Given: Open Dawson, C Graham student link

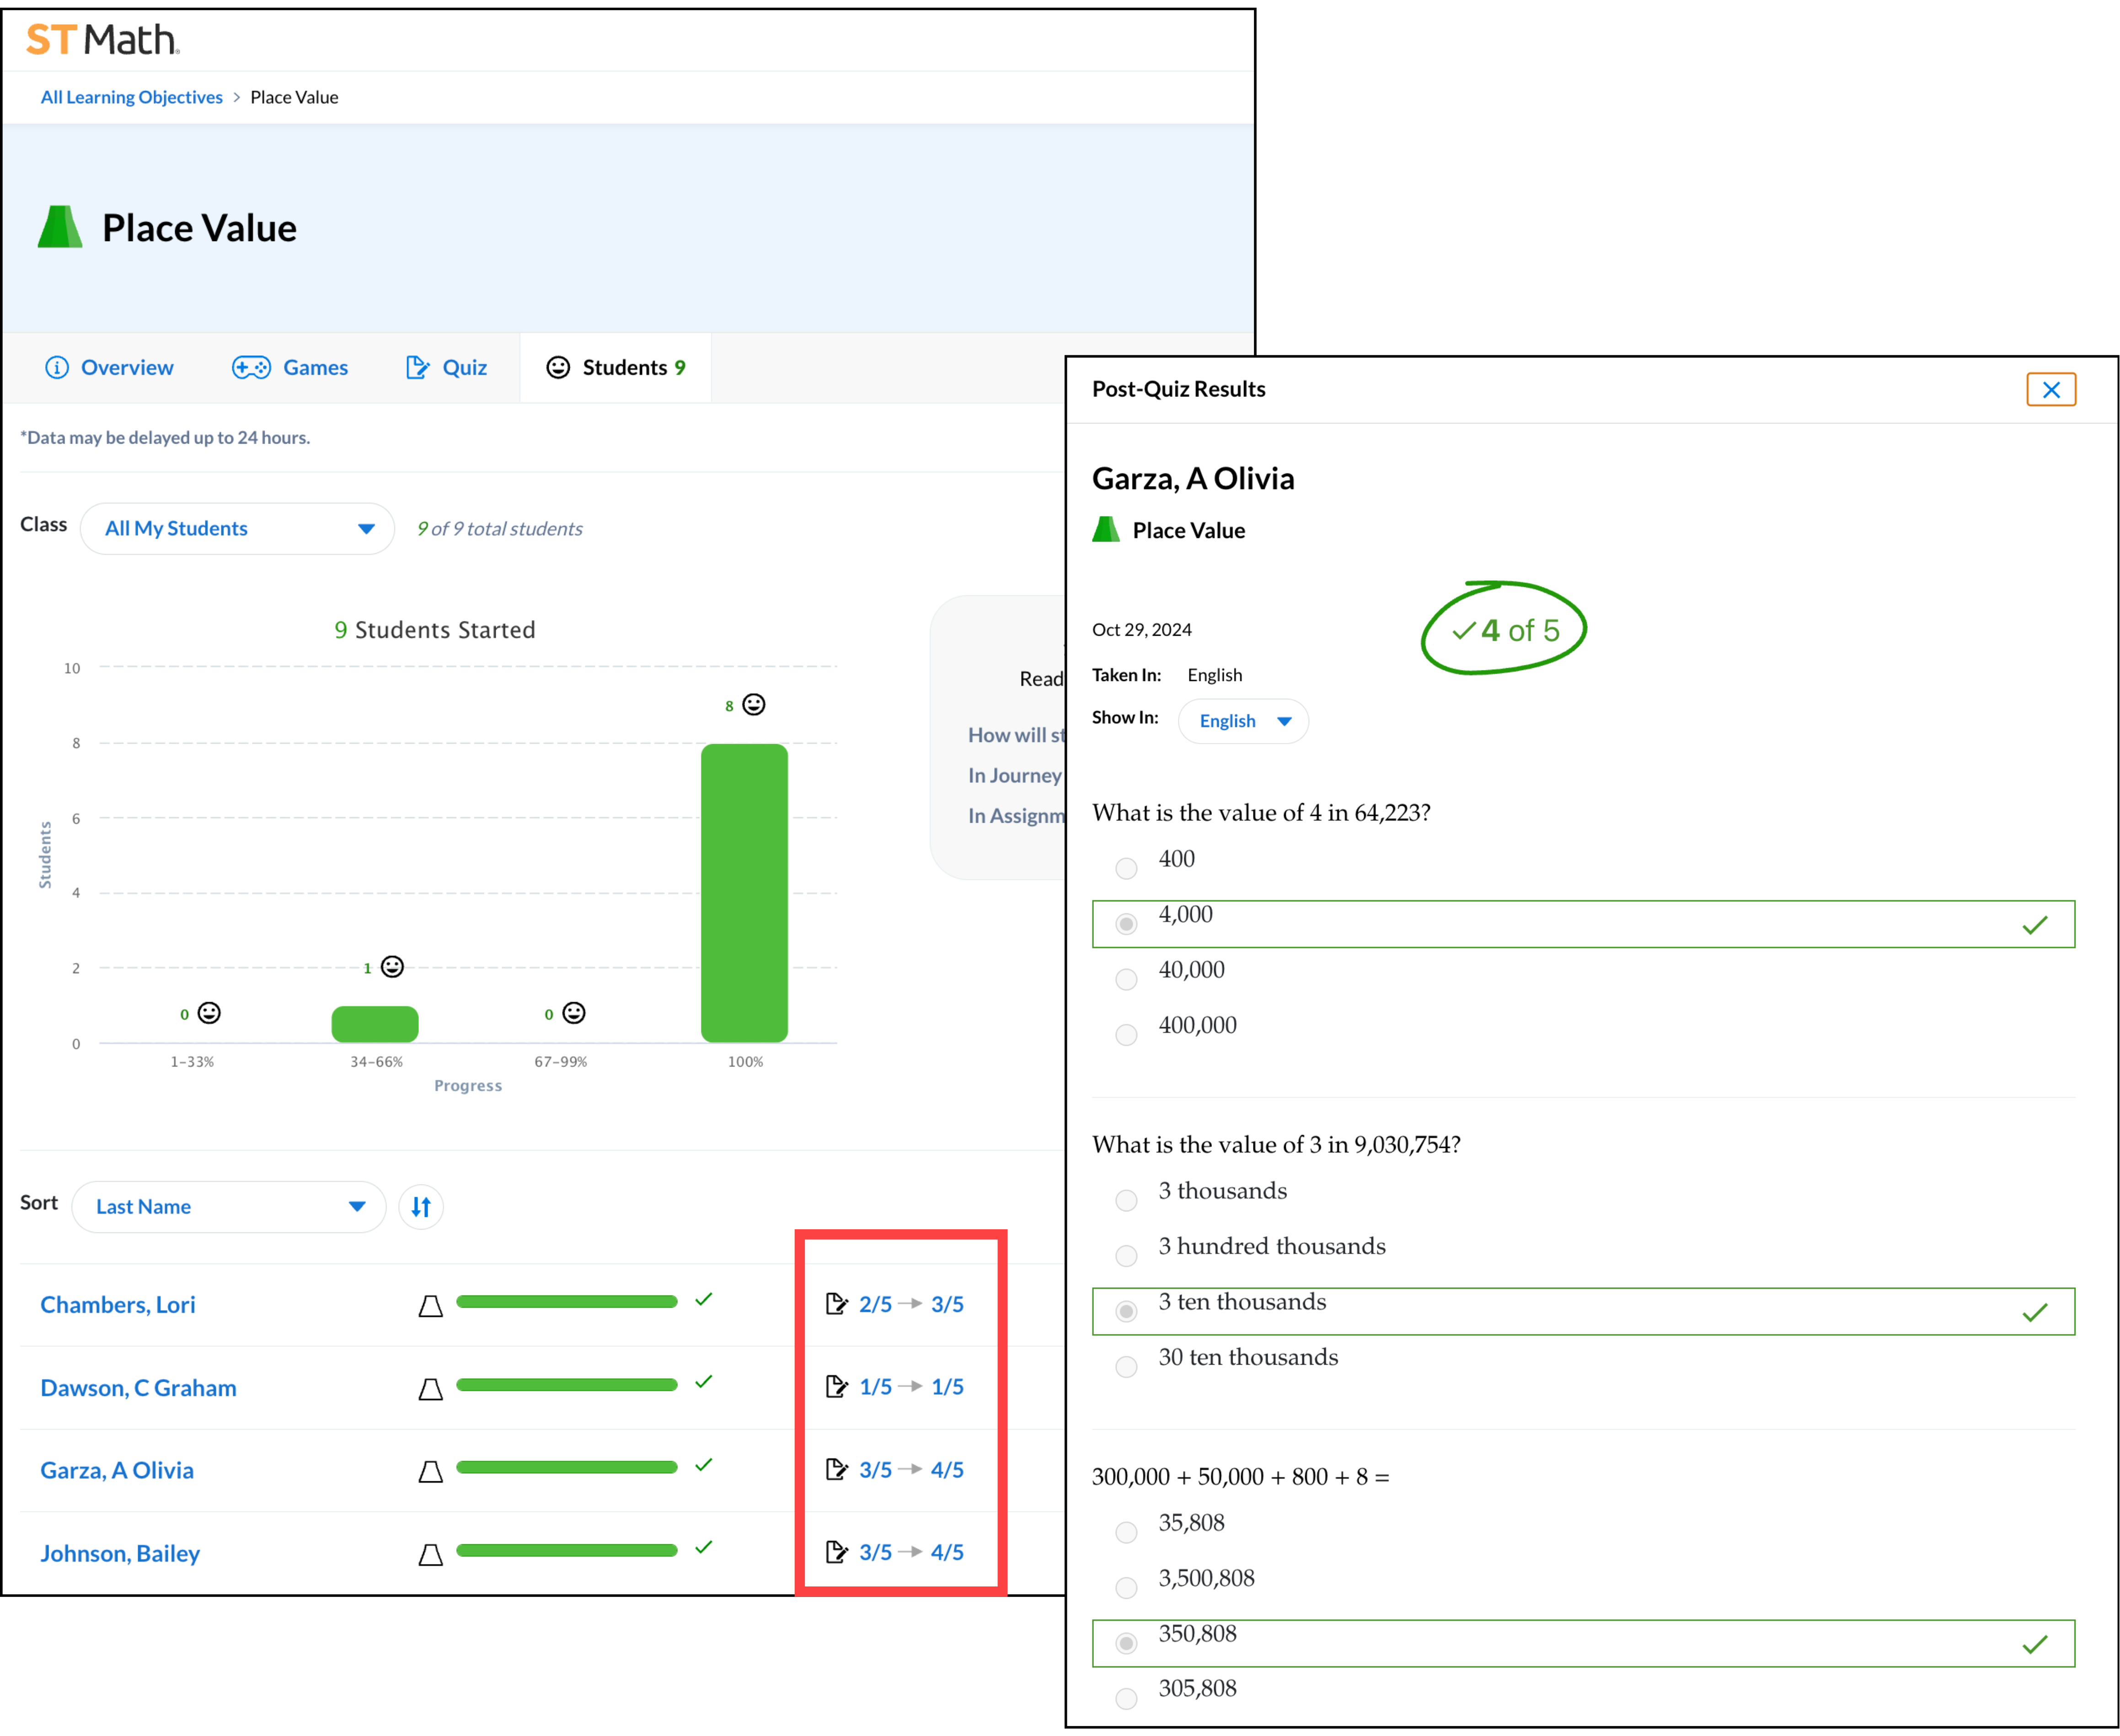Looking at the screenshot, I should point(138,1387).
